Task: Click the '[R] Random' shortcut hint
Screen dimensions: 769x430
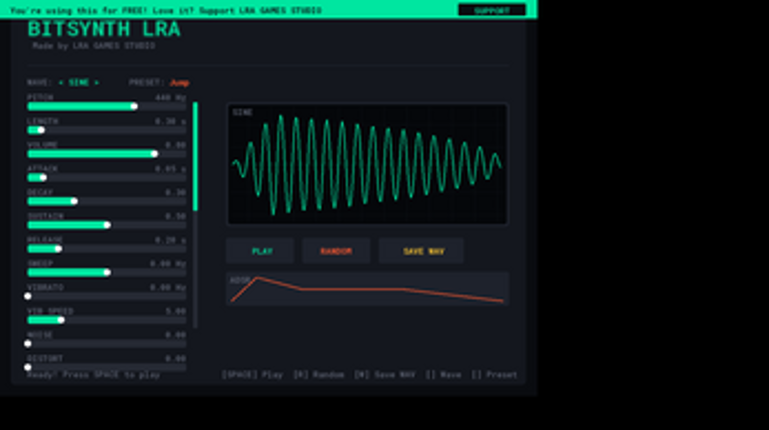Action: click(x=318, y=375)
